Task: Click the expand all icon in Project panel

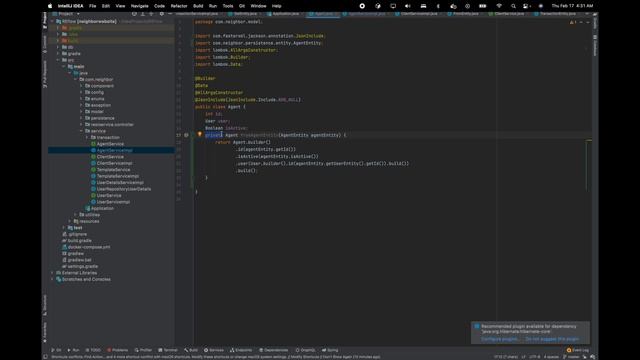Action: pos(143,14)
